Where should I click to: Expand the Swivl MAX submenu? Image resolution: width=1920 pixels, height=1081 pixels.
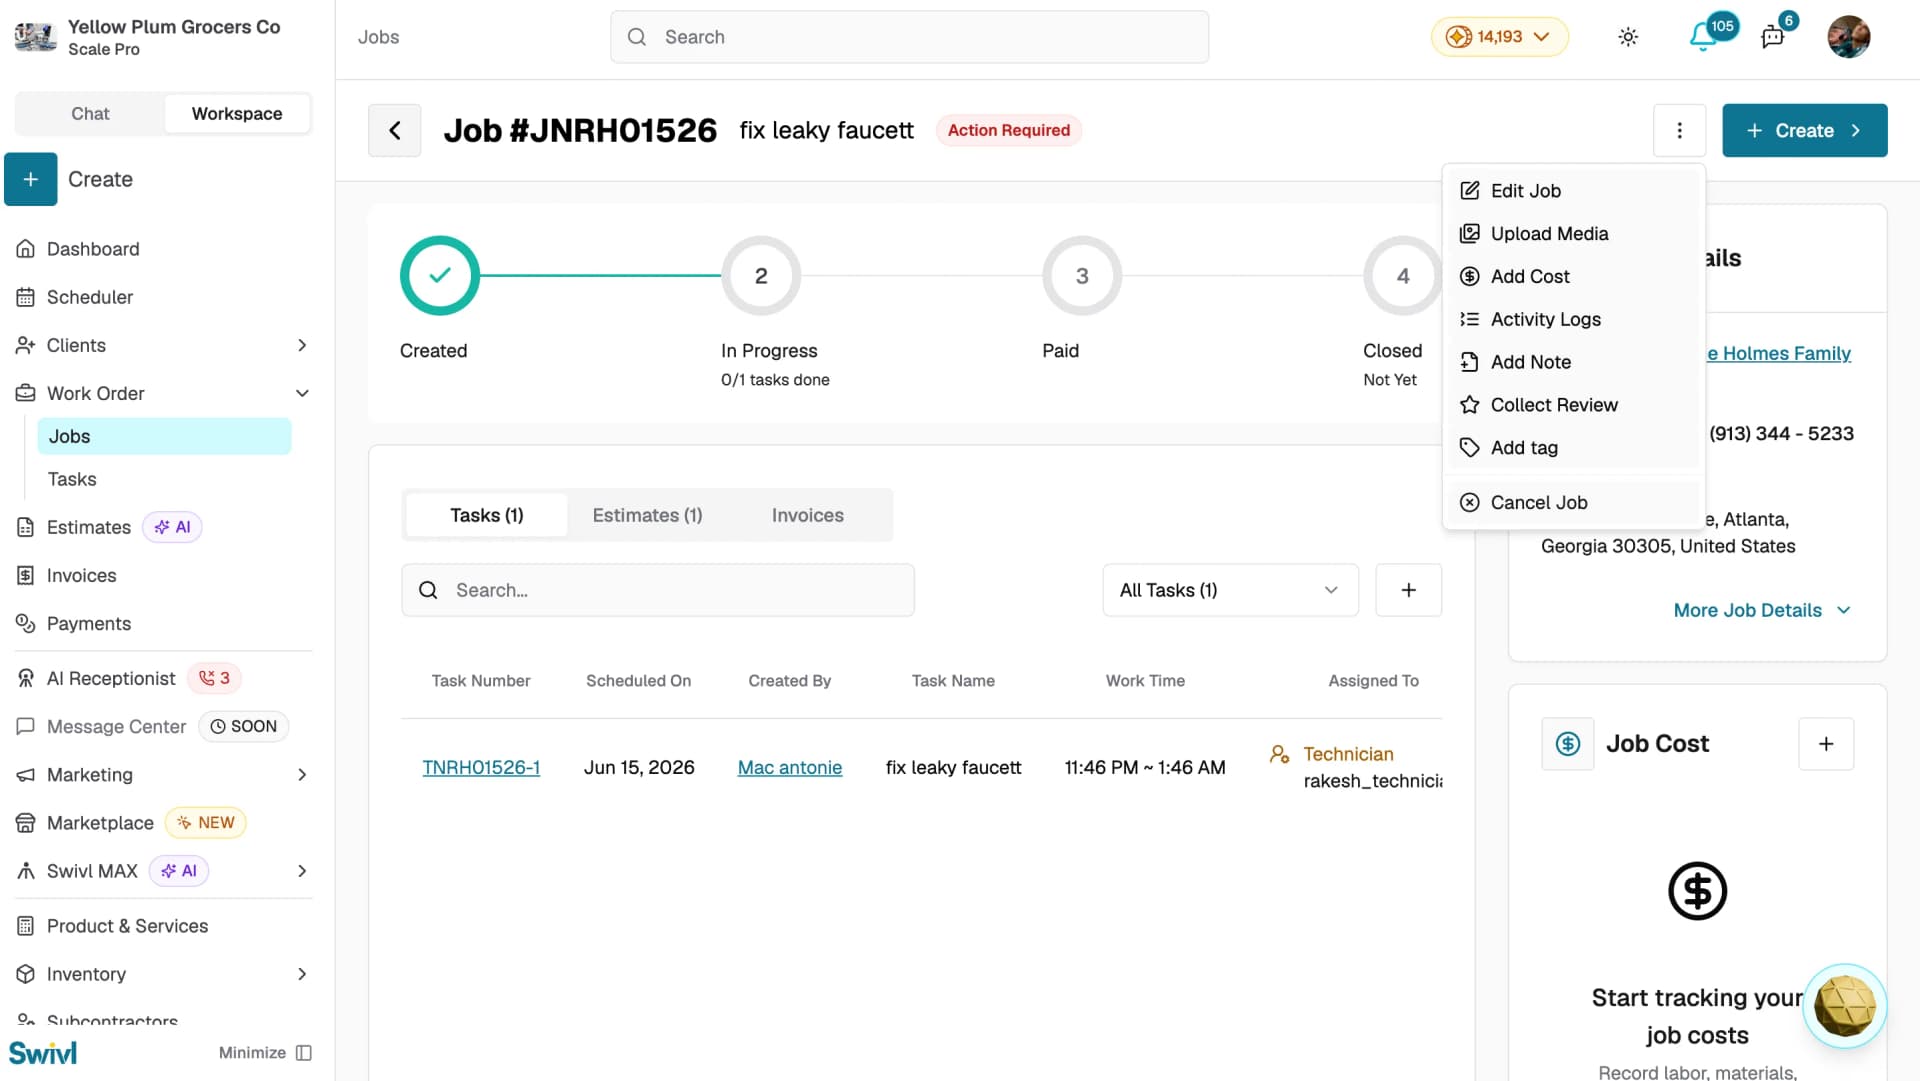302,871
